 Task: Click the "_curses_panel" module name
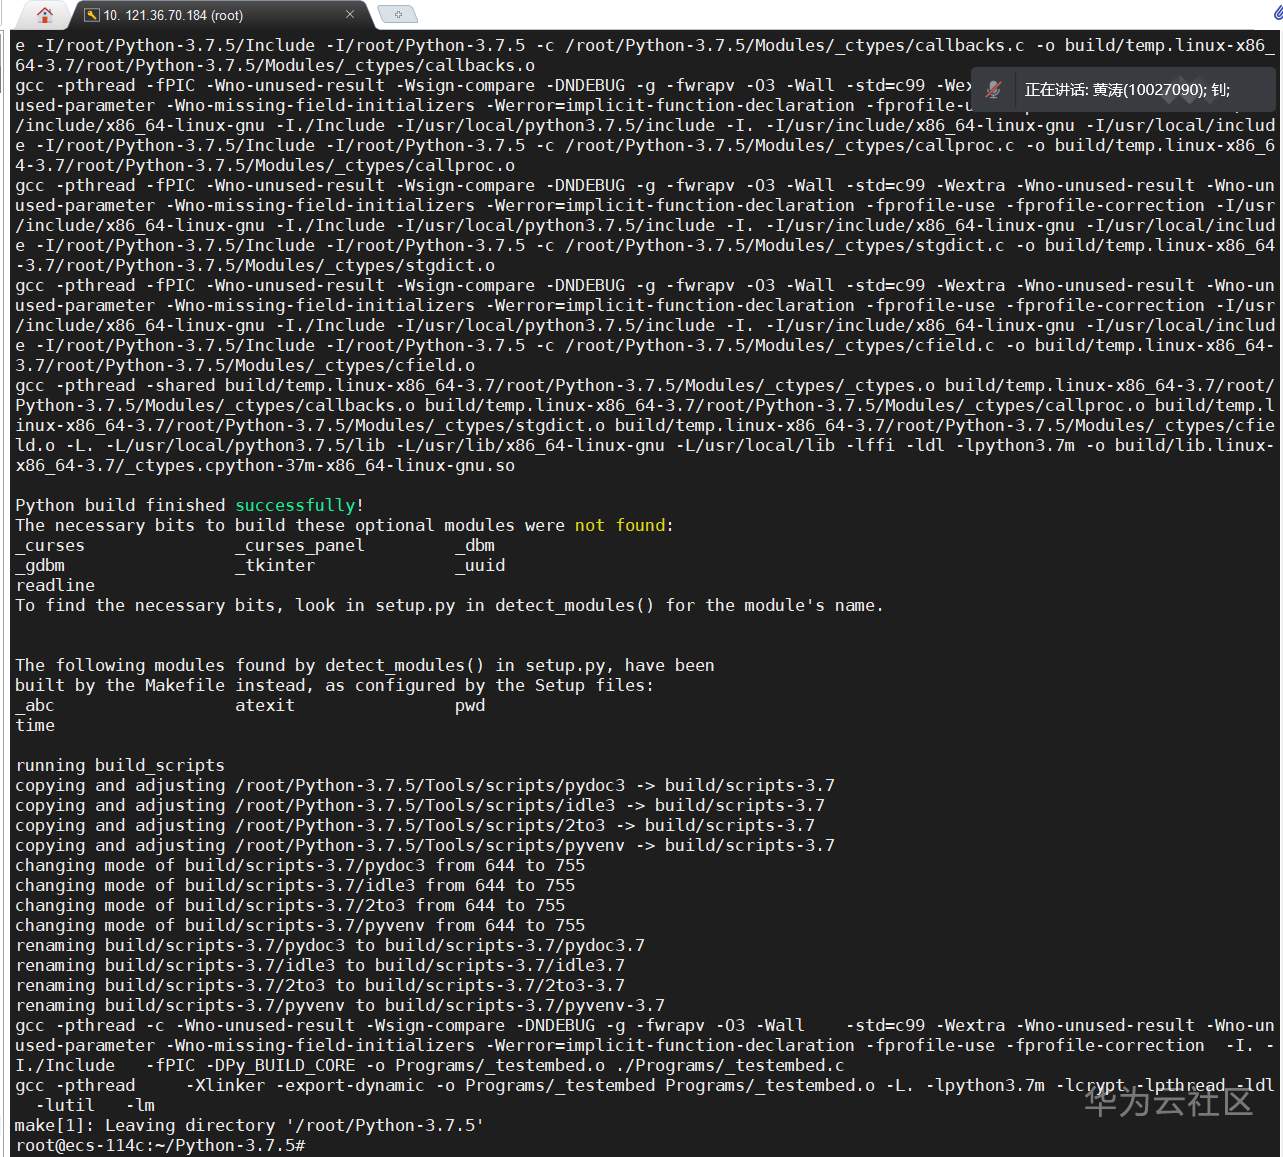pyautogui.click(x=300, y=545)
